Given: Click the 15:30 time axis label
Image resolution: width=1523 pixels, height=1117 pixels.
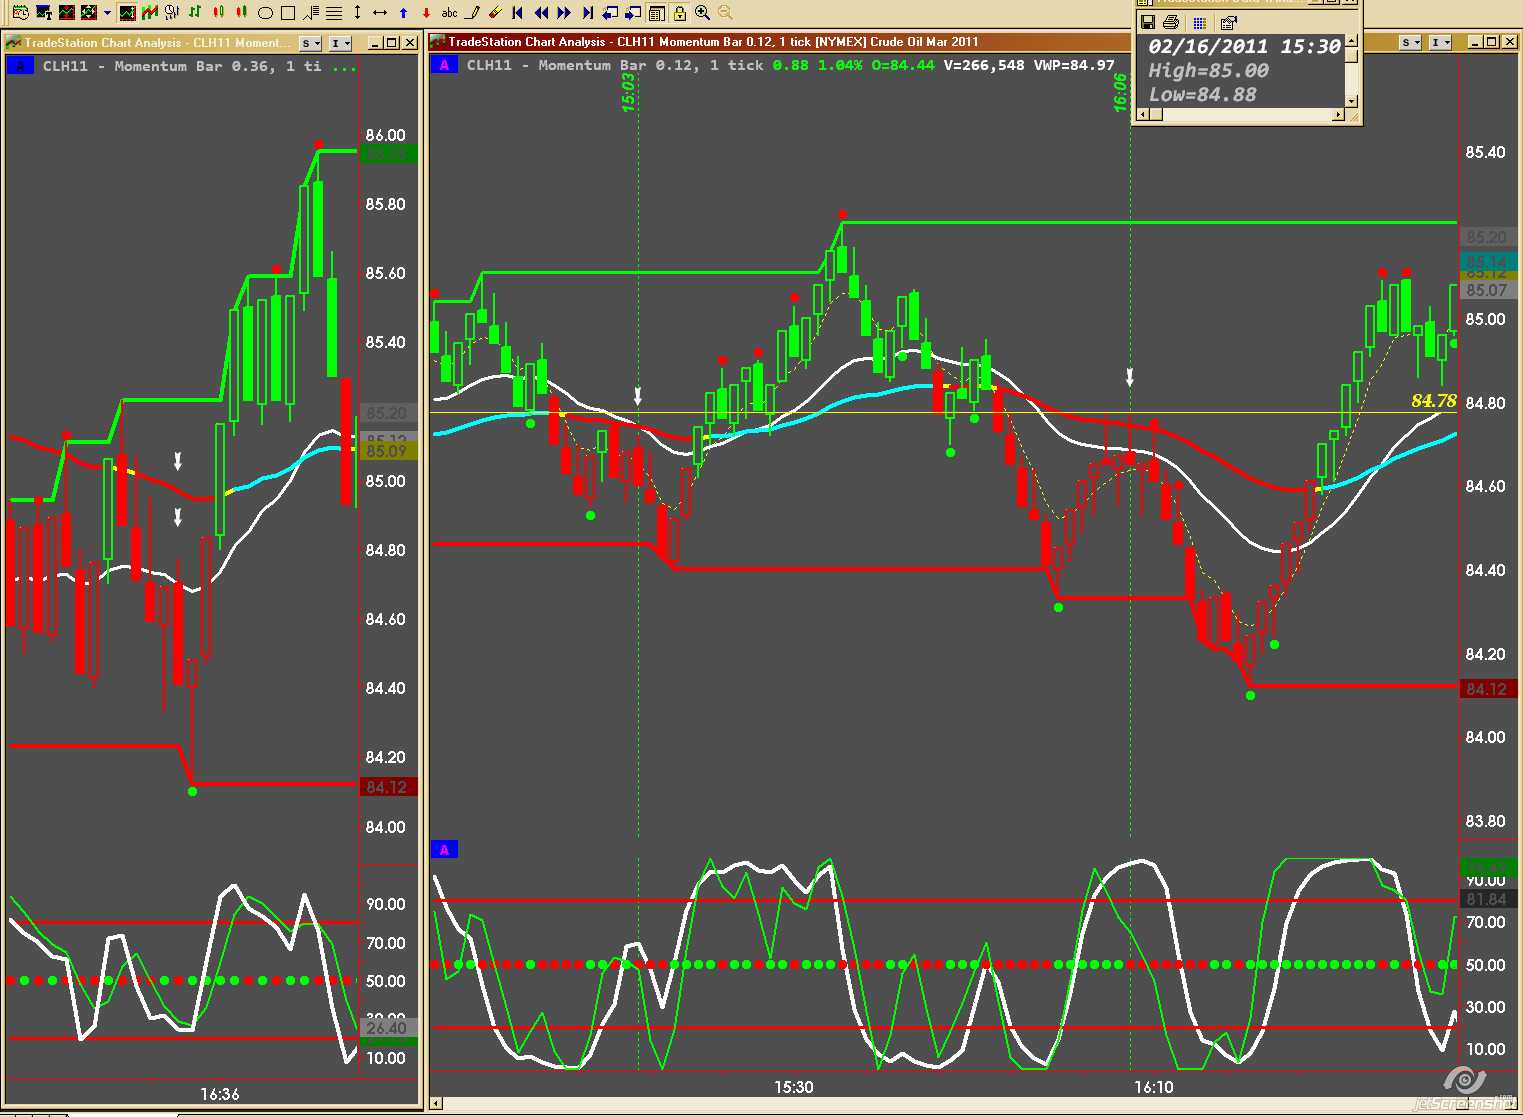Looking at the screenshot, I should (x=794, y=1087).
